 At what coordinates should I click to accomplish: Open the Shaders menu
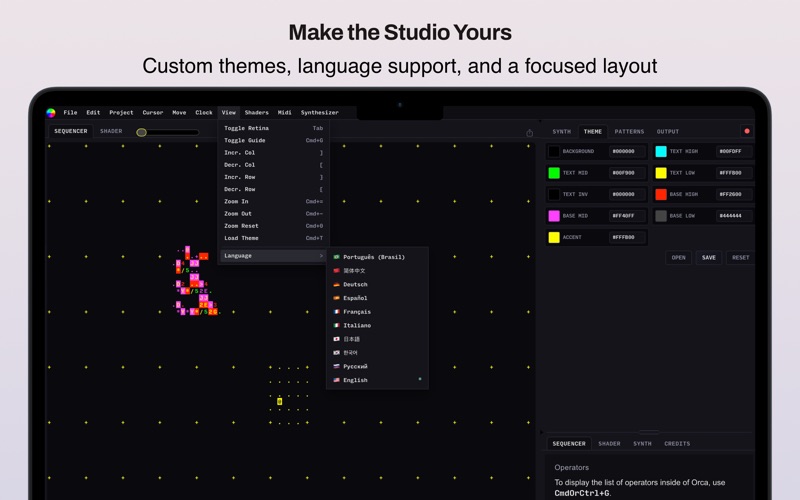point(257,113)
